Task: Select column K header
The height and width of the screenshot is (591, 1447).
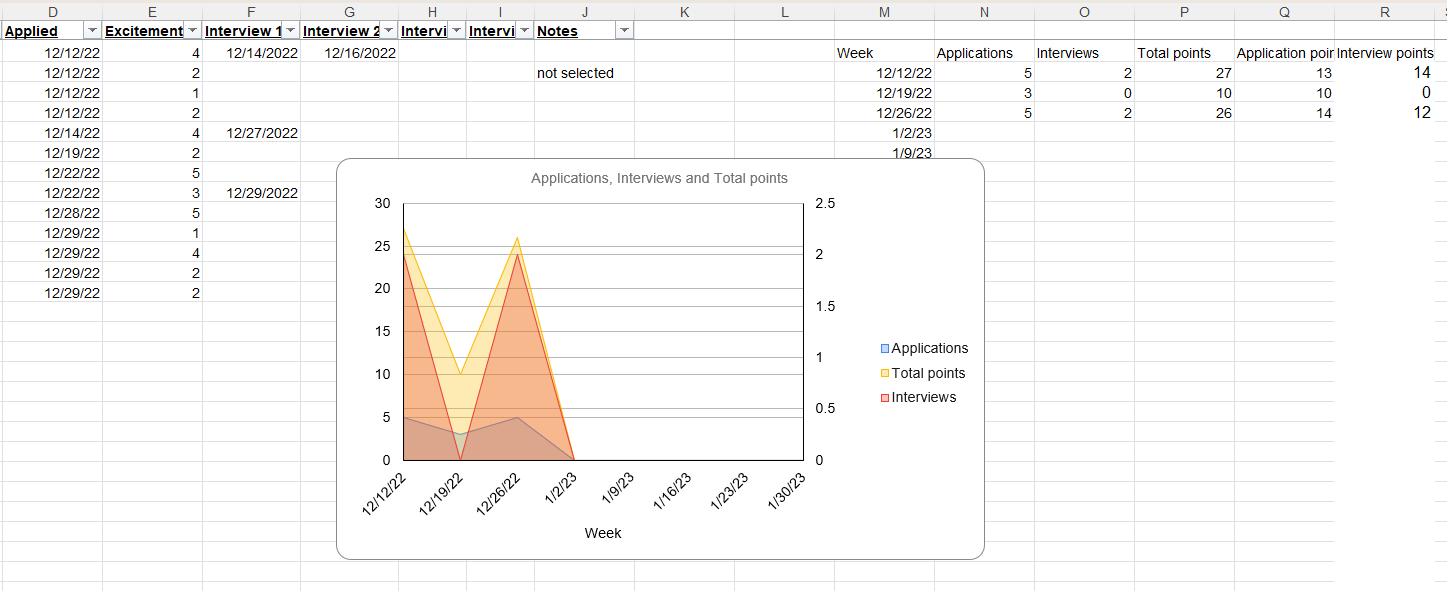Action: pyautogui.click(x=684, y=11)
